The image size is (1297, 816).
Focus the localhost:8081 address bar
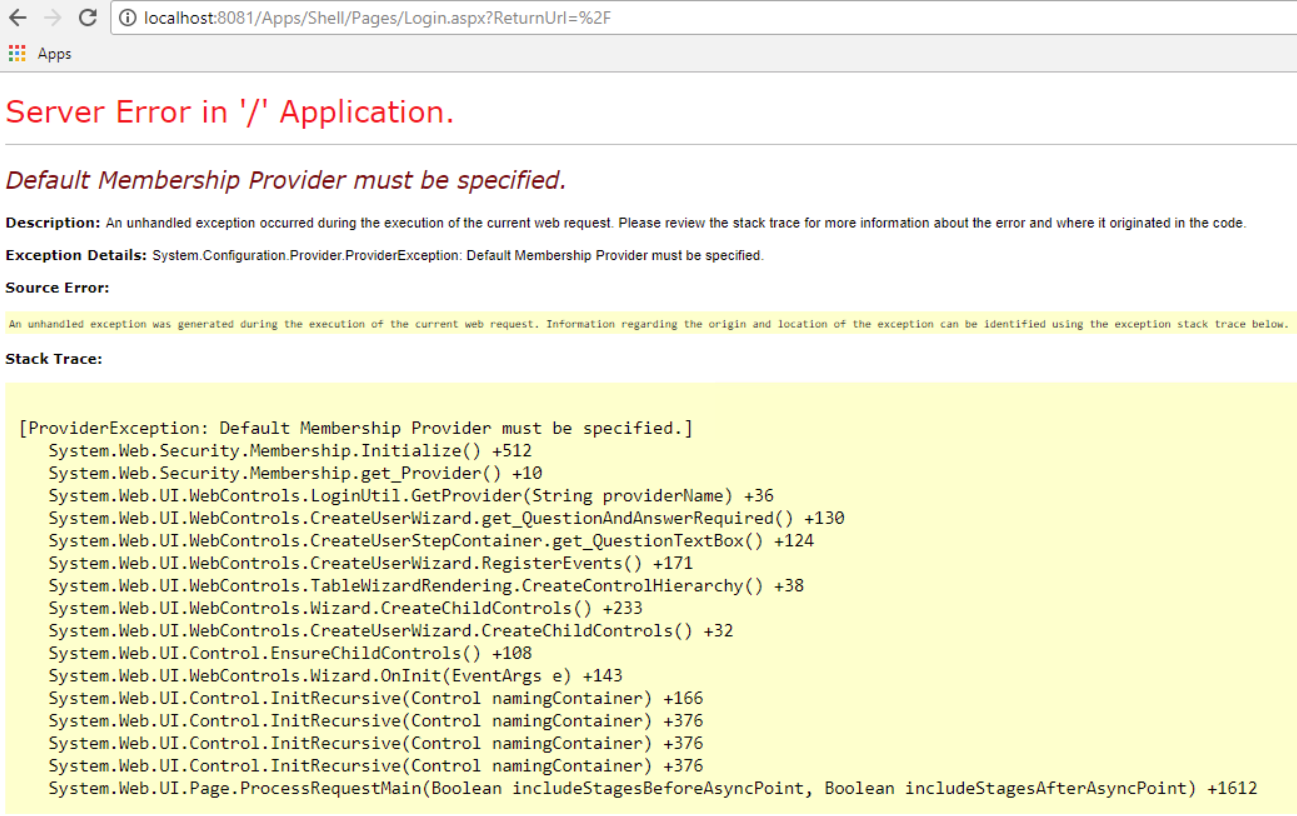point(703,18)
